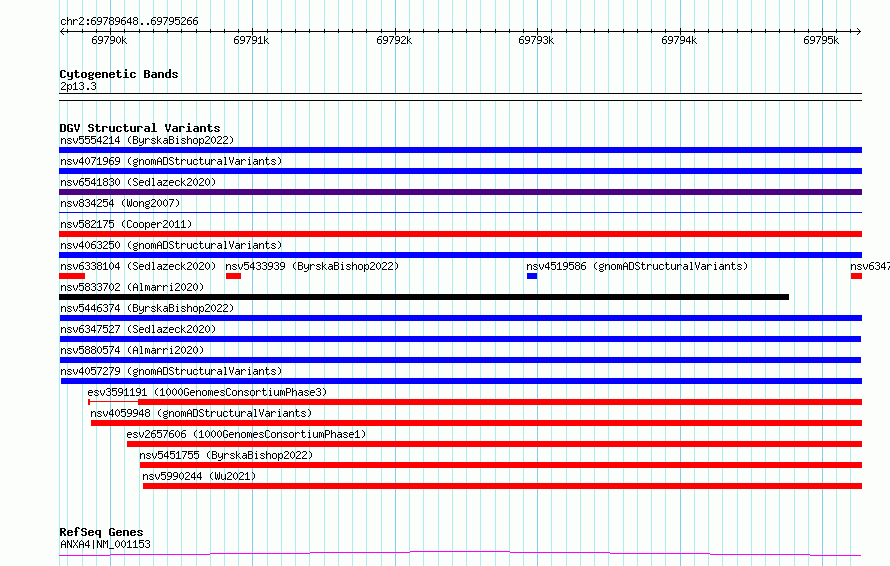
Task: Open the nsv5990244 (Wu2021) label
Action: (199, 476)
